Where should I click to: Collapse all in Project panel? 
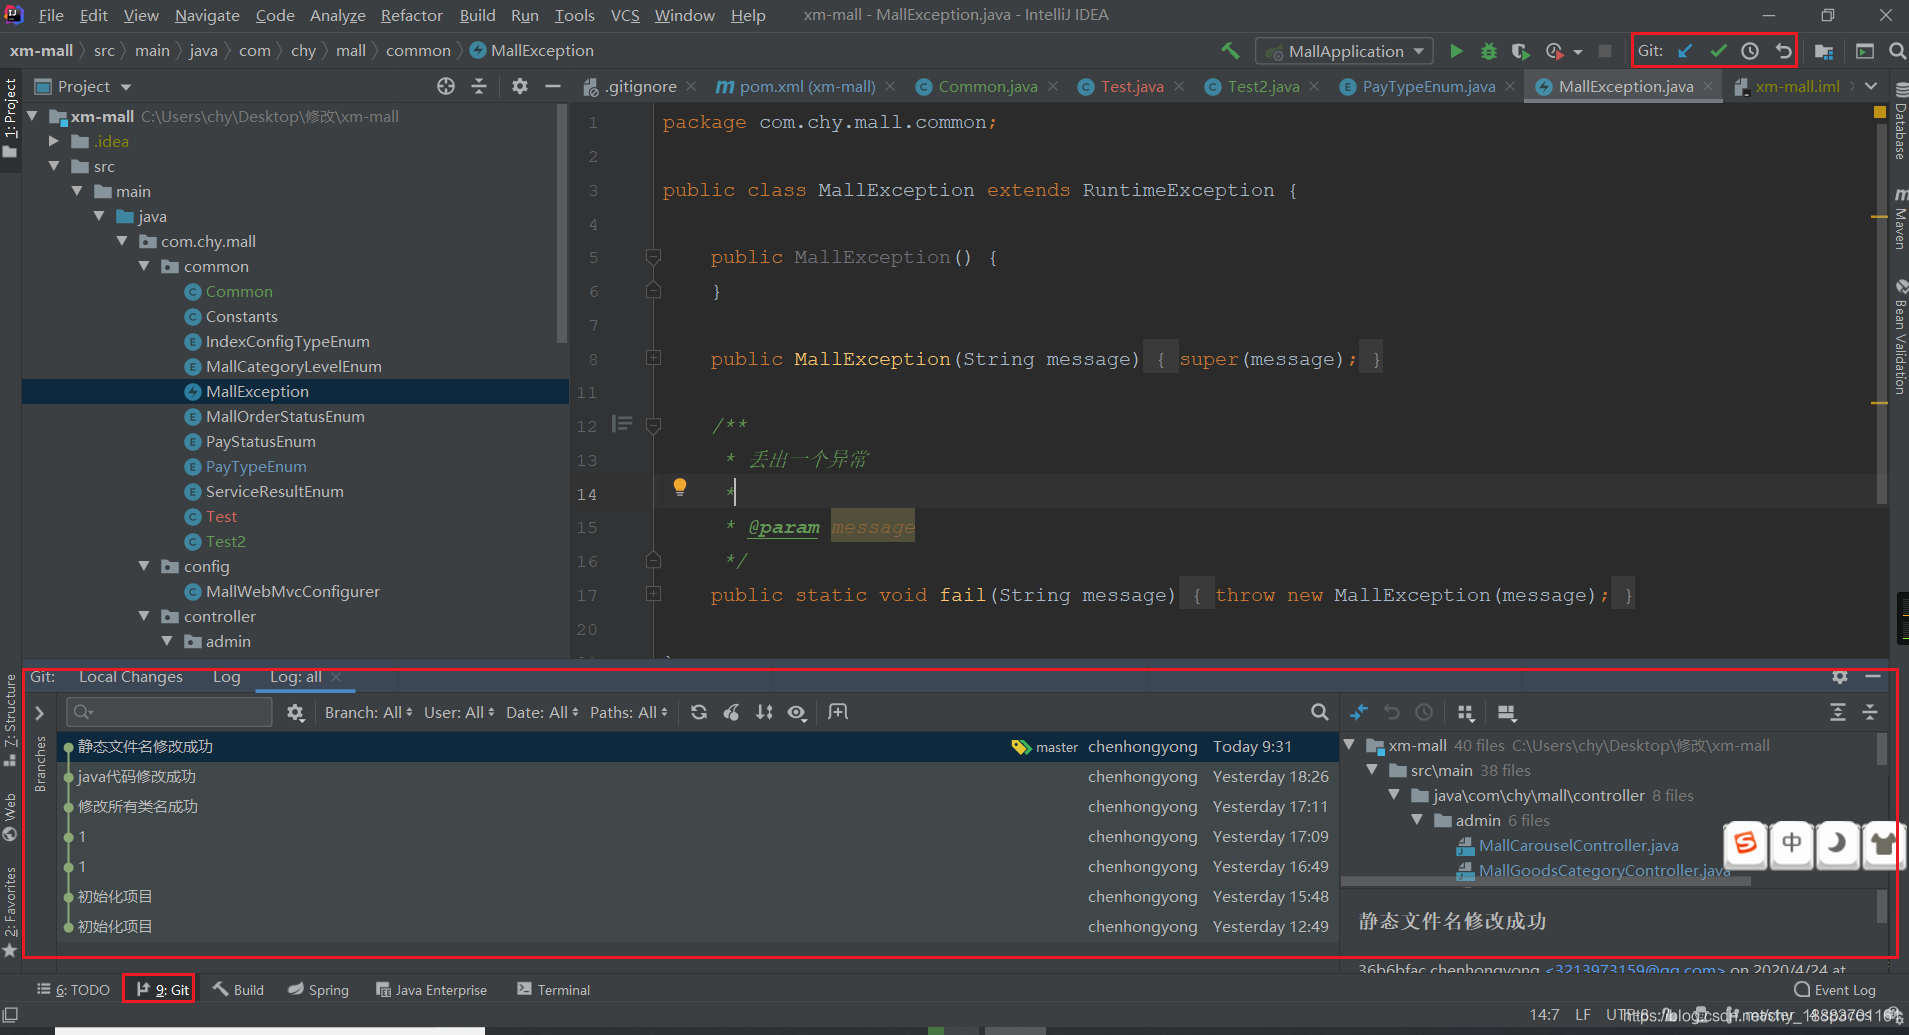tap(479, 87)
